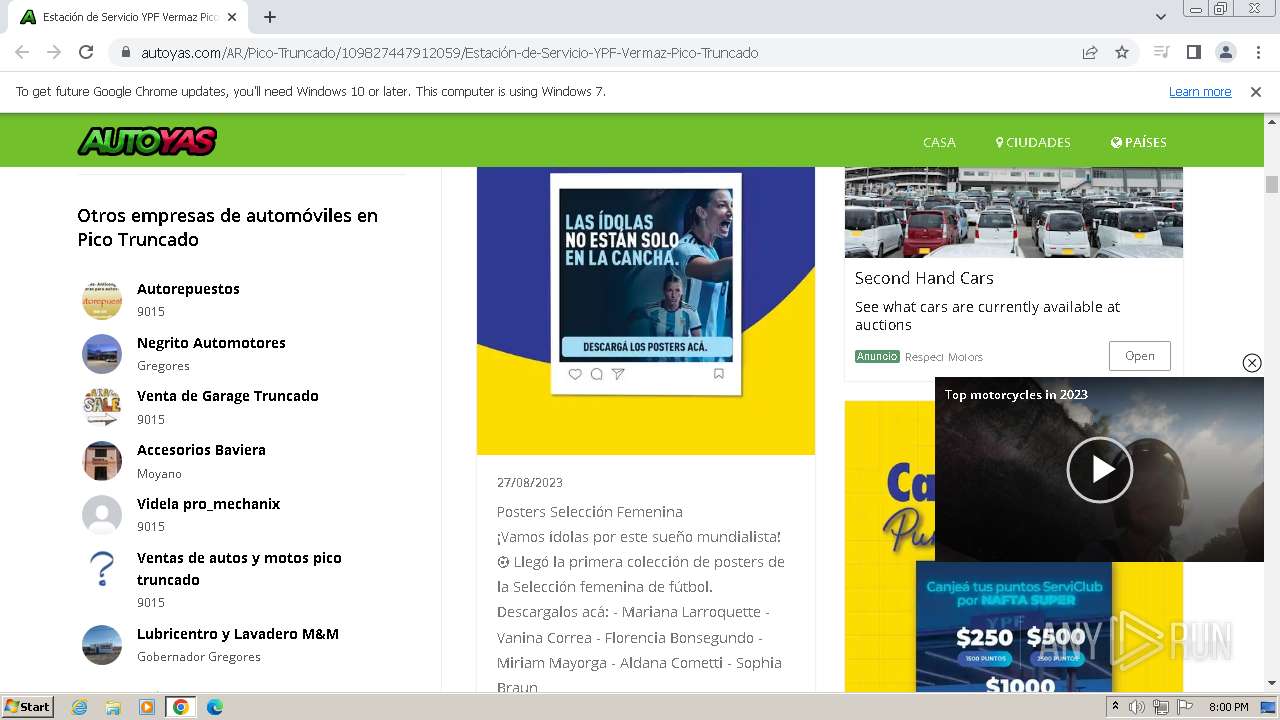Screen dimensions: 1280x720
Task: Open the Autorepuestos business link
Action: (188, 289)
